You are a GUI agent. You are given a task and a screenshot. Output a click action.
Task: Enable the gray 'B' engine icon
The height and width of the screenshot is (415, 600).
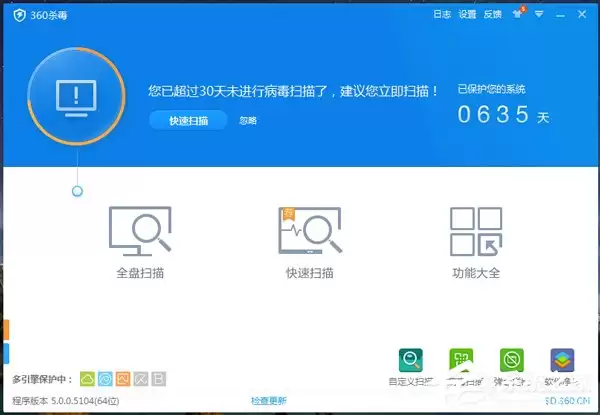pyautogui.click(x=159, y=379)
